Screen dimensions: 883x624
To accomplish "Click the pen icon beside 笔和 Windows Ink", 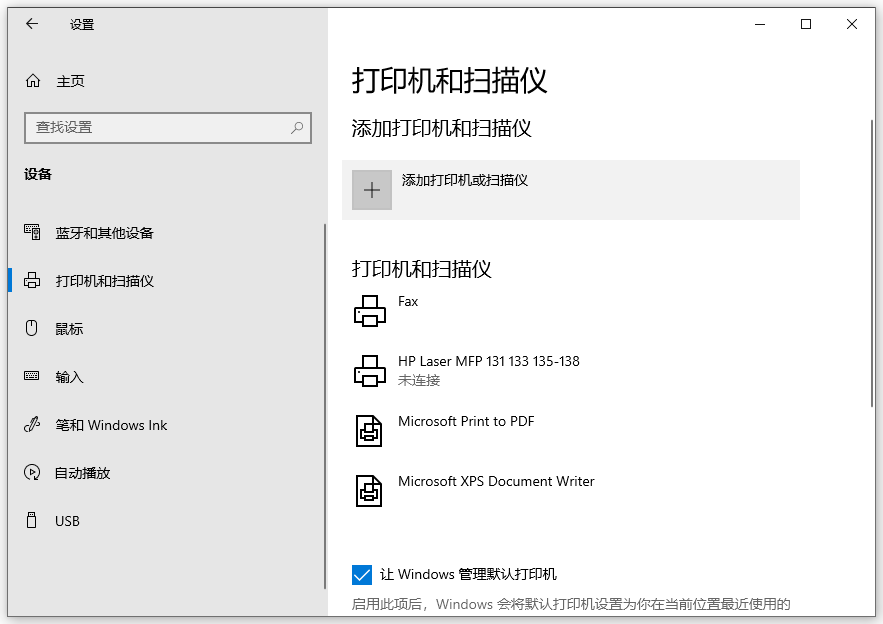I will click(x=32, y=424).
